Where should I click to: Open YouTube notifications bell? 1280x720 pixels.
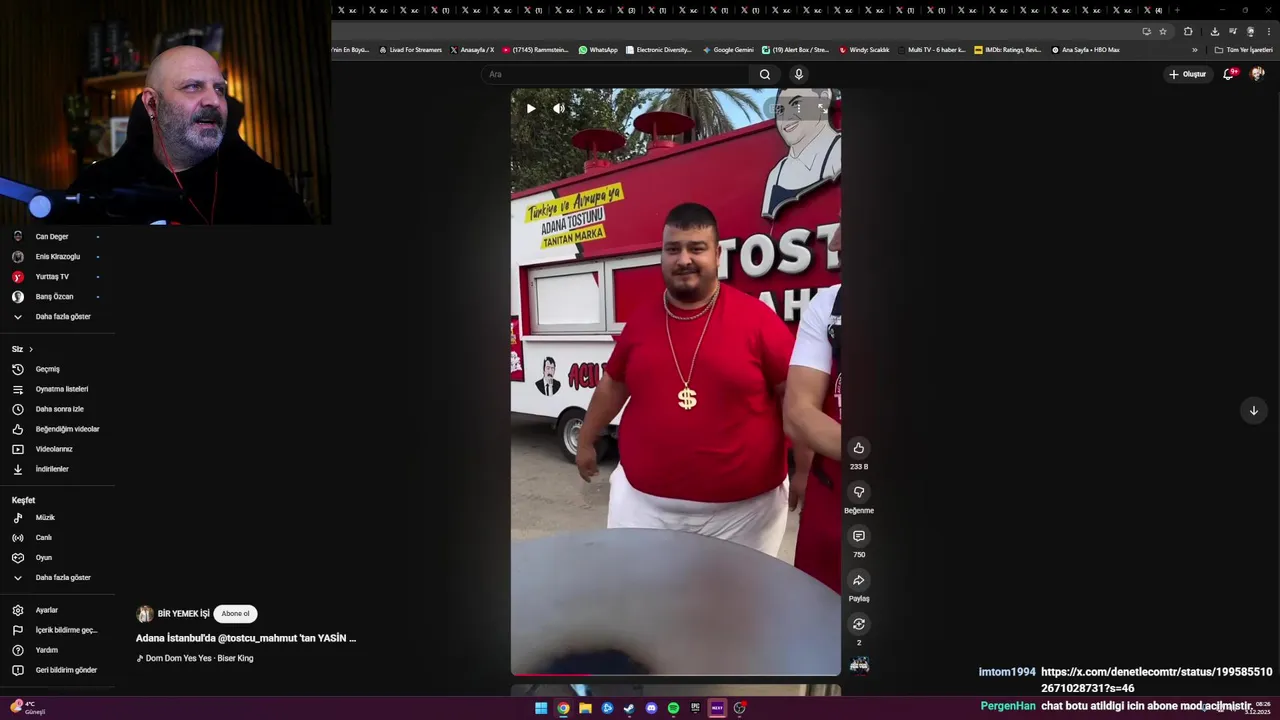tap(1229, 74)
